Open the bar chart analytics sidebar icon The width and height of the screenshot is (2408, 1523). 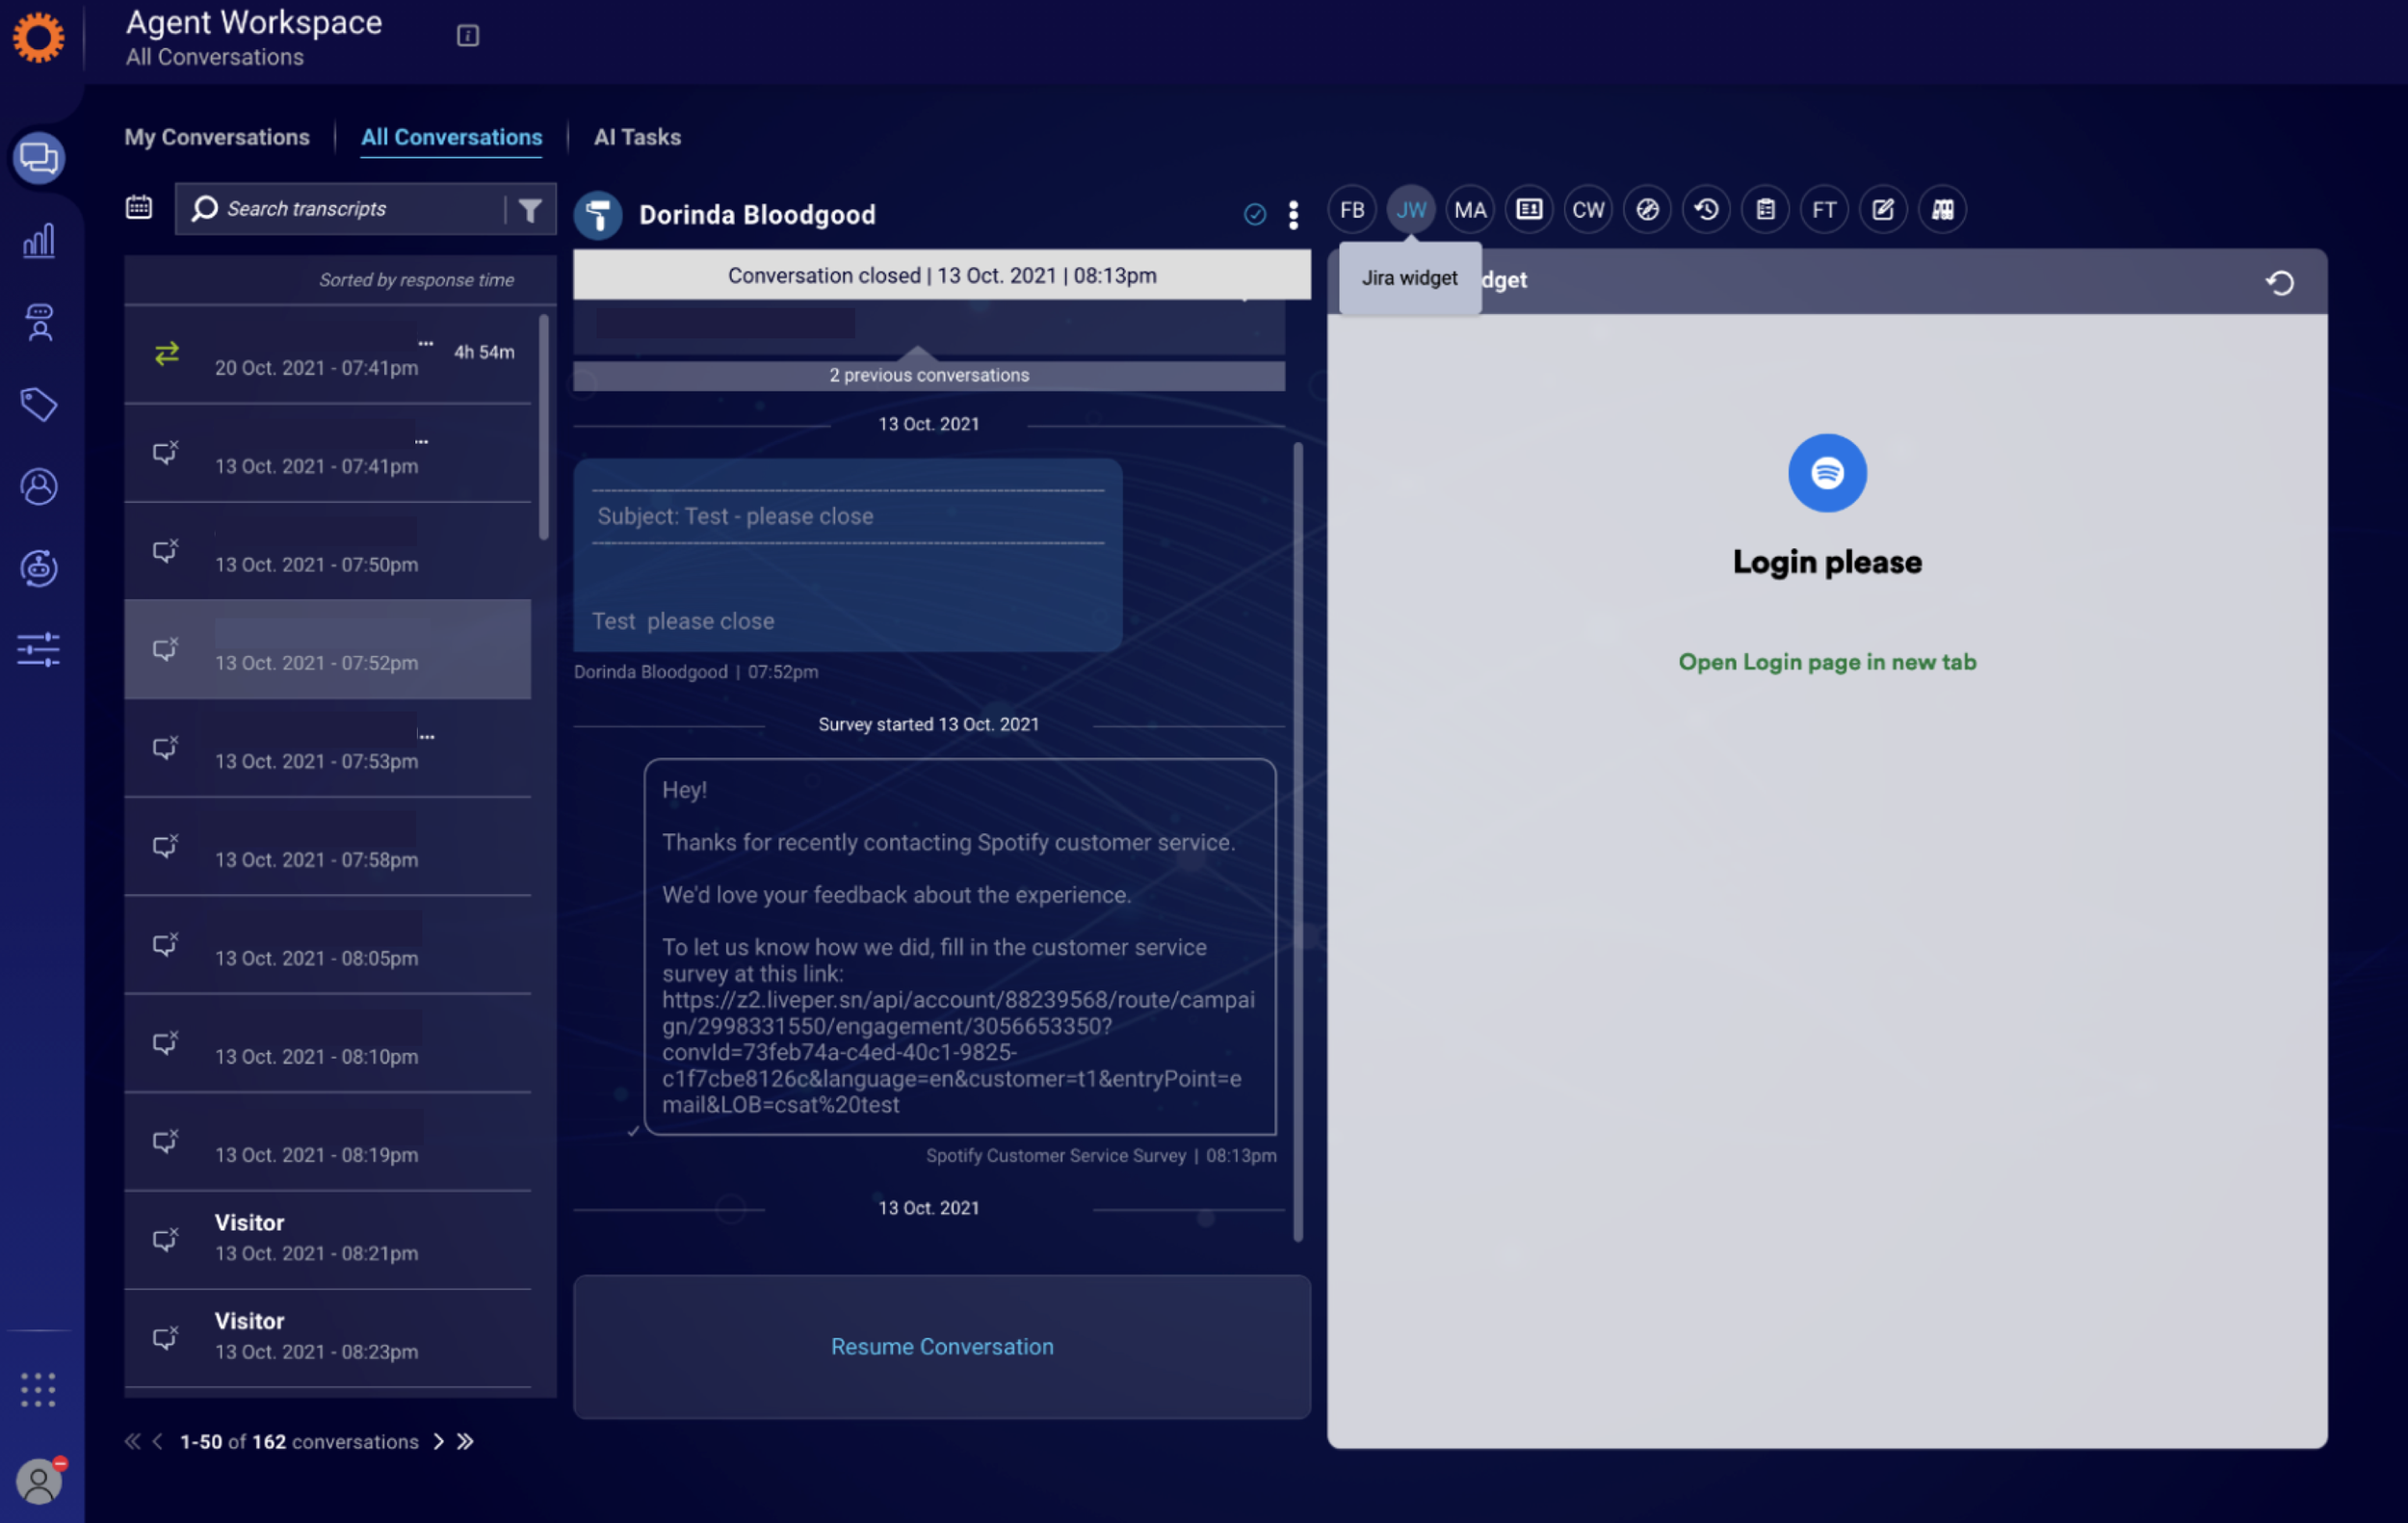[39, 241]
